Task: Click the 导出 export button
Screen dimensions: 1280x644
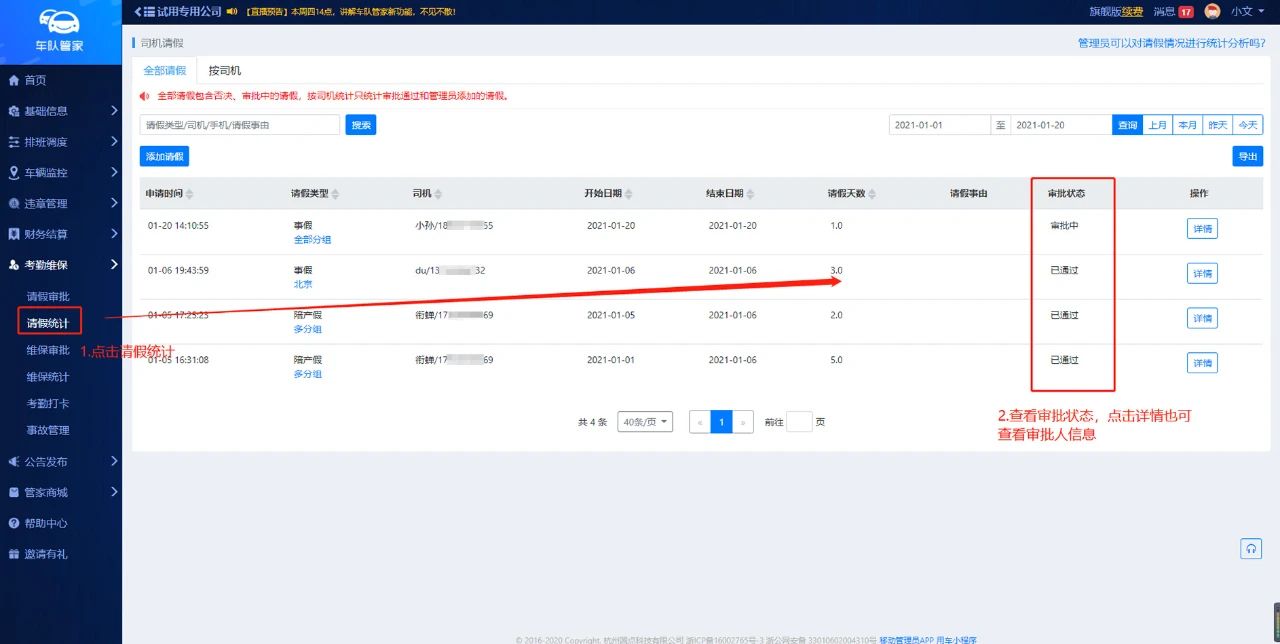Action: coord(1247,157)
